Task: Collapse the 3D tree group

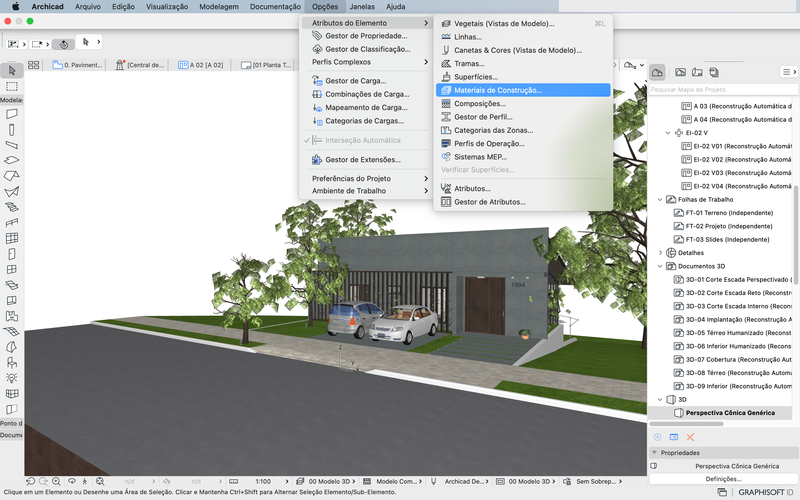Action: (x=660, y=399)
